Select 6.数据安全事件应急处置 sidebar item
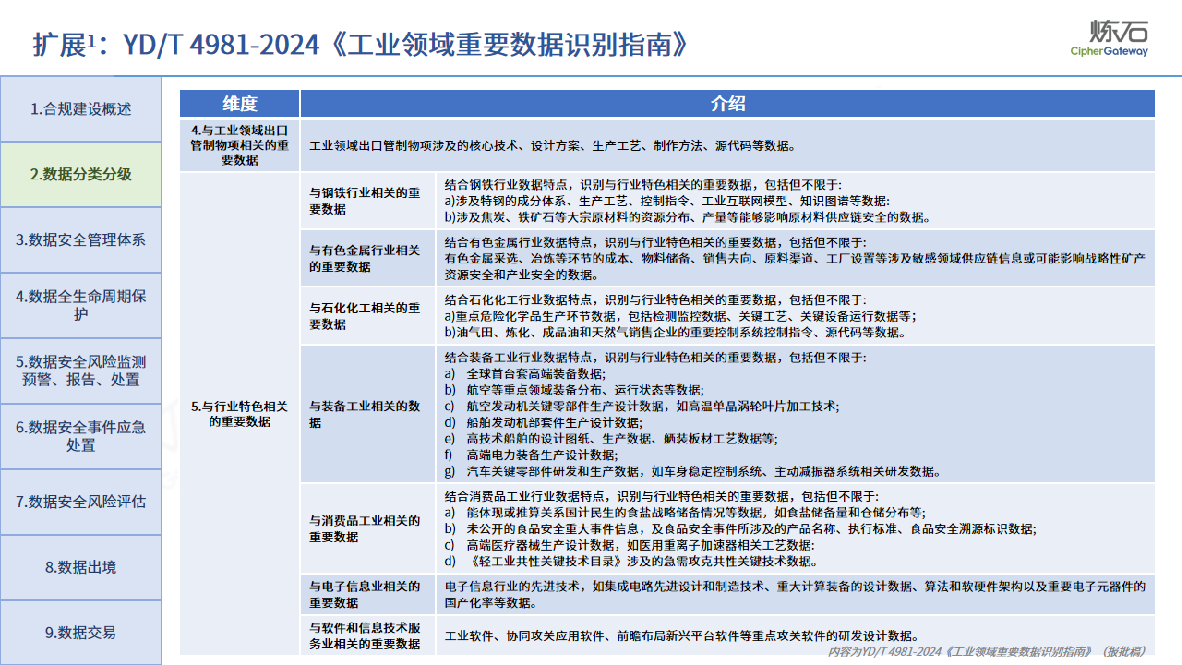This screenshot has width=1182, height=665. [x=80, y=436]
